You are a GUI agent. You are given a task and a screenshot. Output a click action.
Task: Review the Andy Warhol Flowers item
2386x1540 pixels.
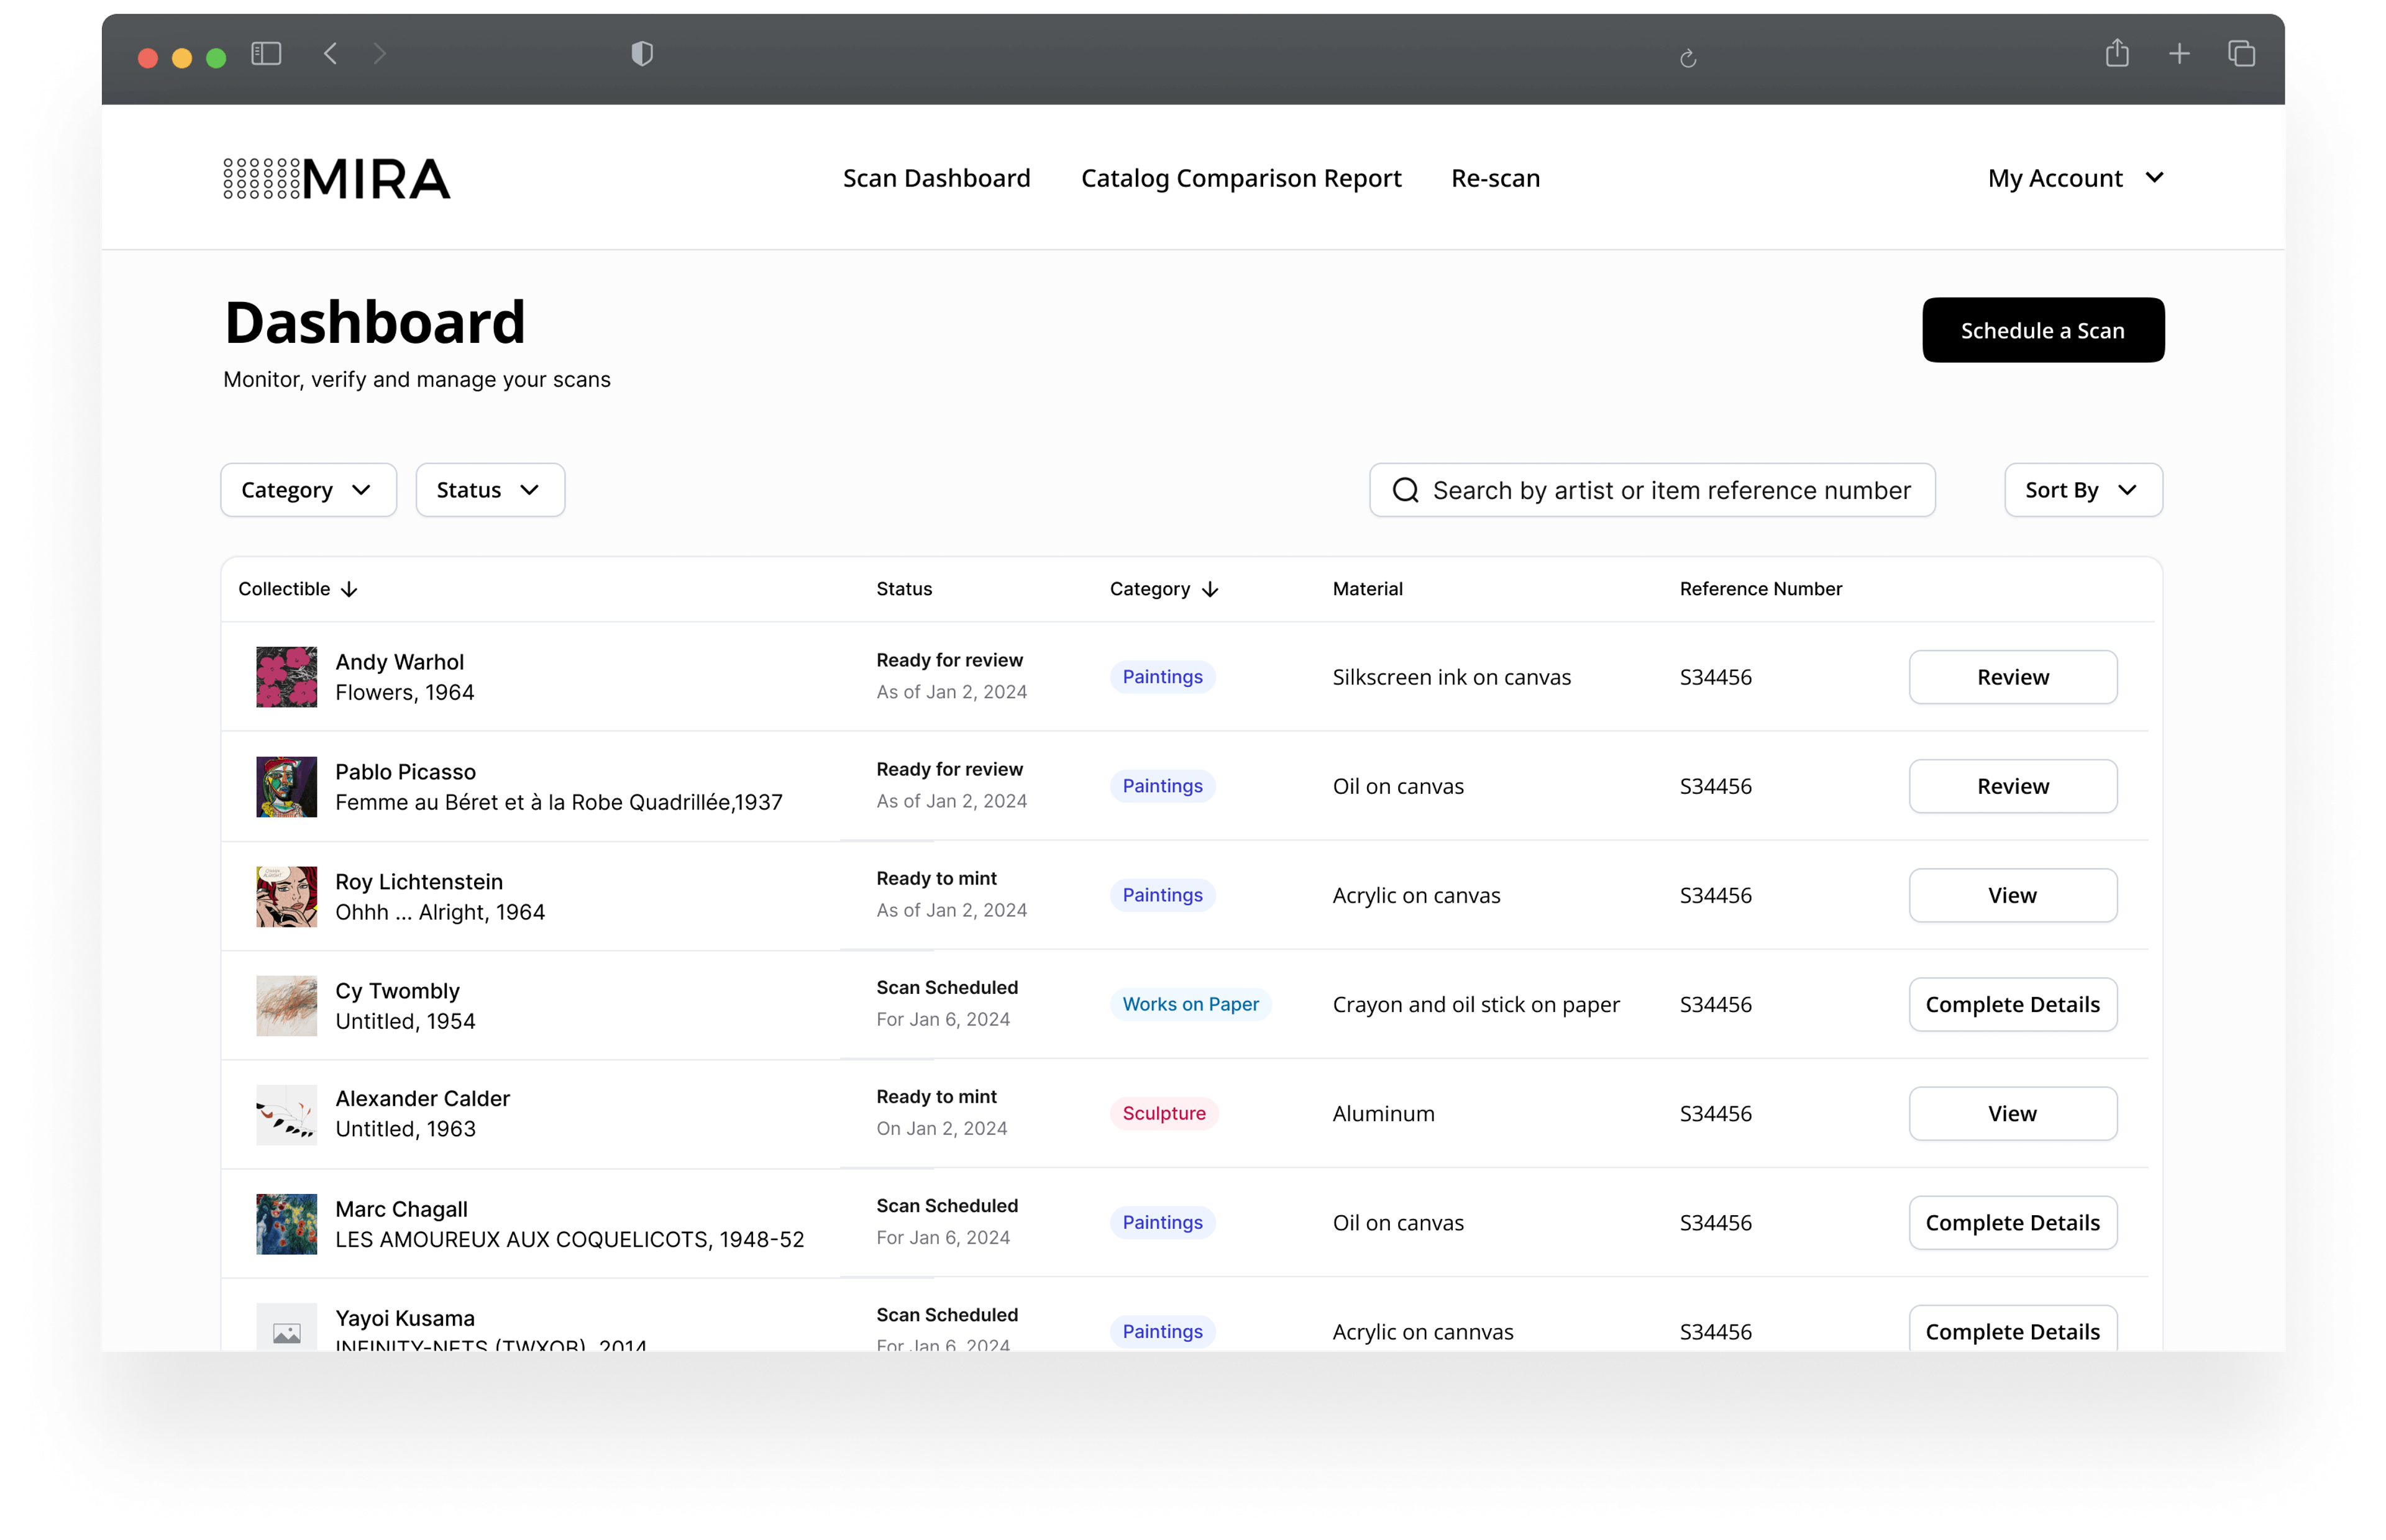pos(2012,677)
